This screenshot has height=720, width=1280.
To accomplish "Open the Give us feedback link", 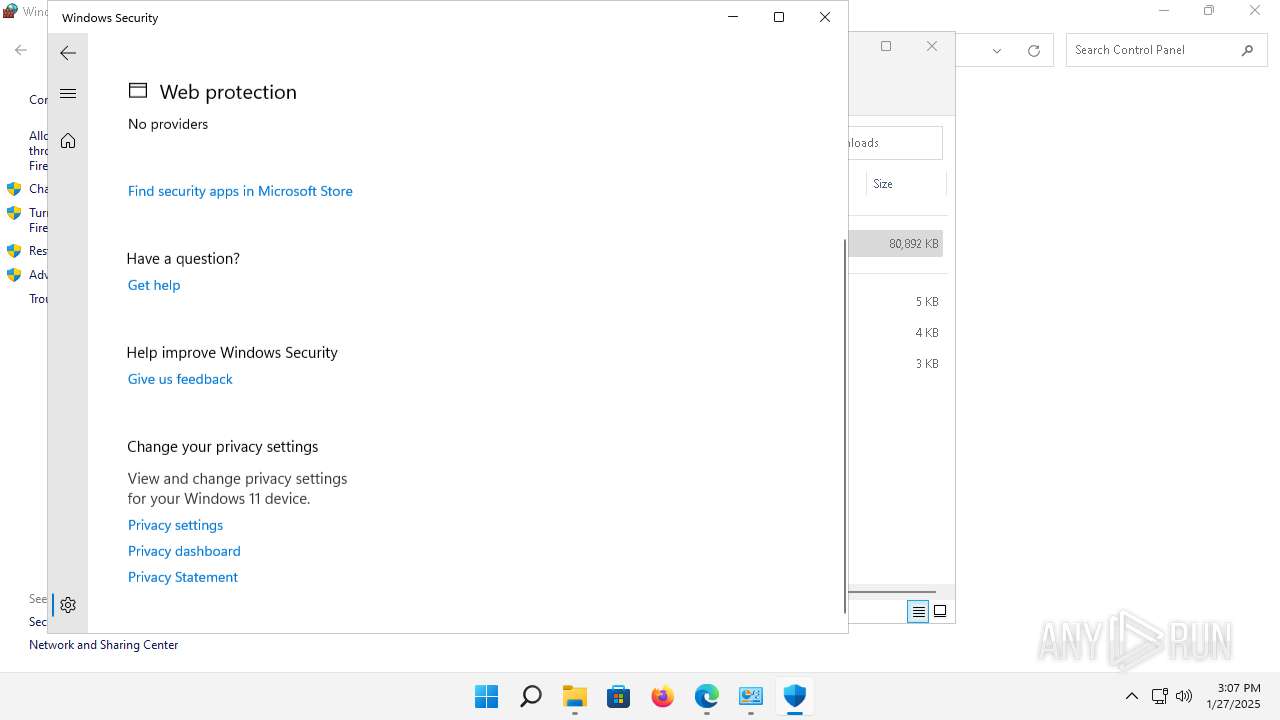I will pos(180,379).
